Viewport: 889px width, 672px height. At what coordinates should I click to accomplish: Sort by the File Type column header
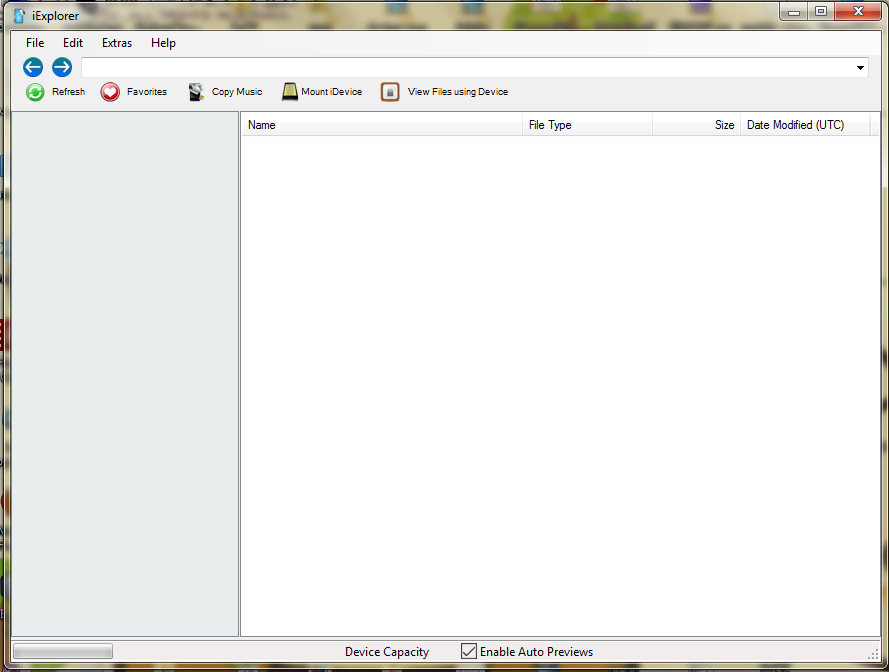(x=587, y=125)
